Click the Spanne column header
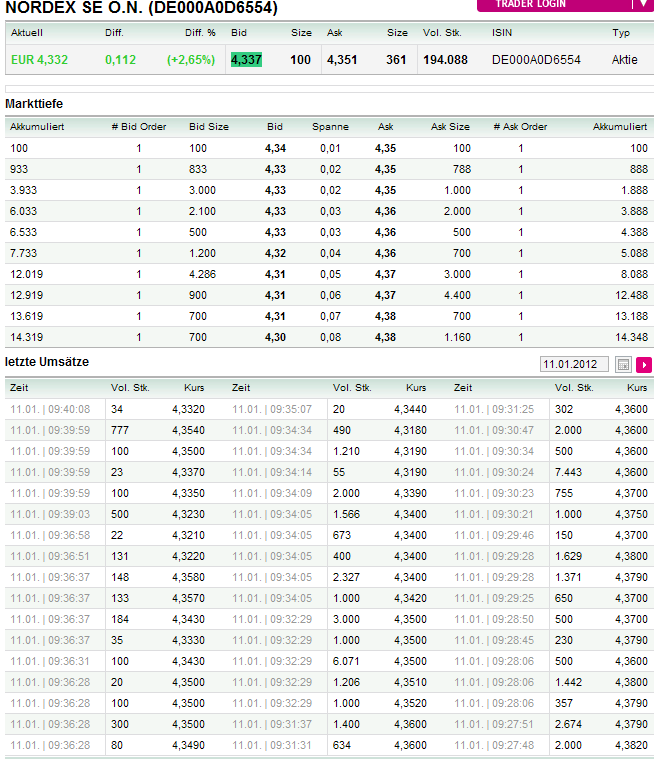 click(330, 127)
